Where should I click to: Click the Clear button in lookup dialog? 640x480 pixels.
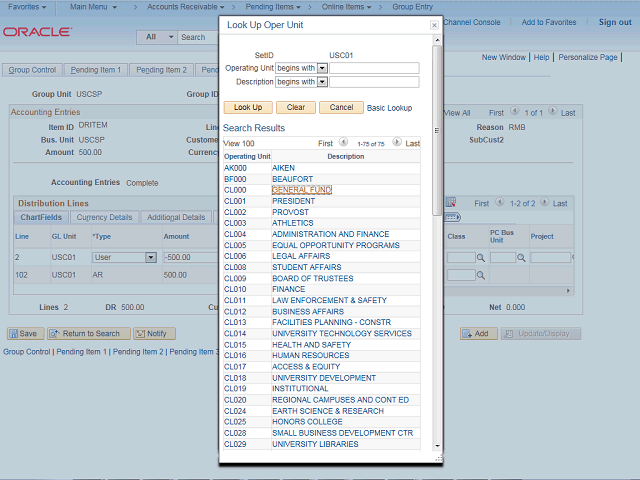pyautogui.click(x=296, y=107)
